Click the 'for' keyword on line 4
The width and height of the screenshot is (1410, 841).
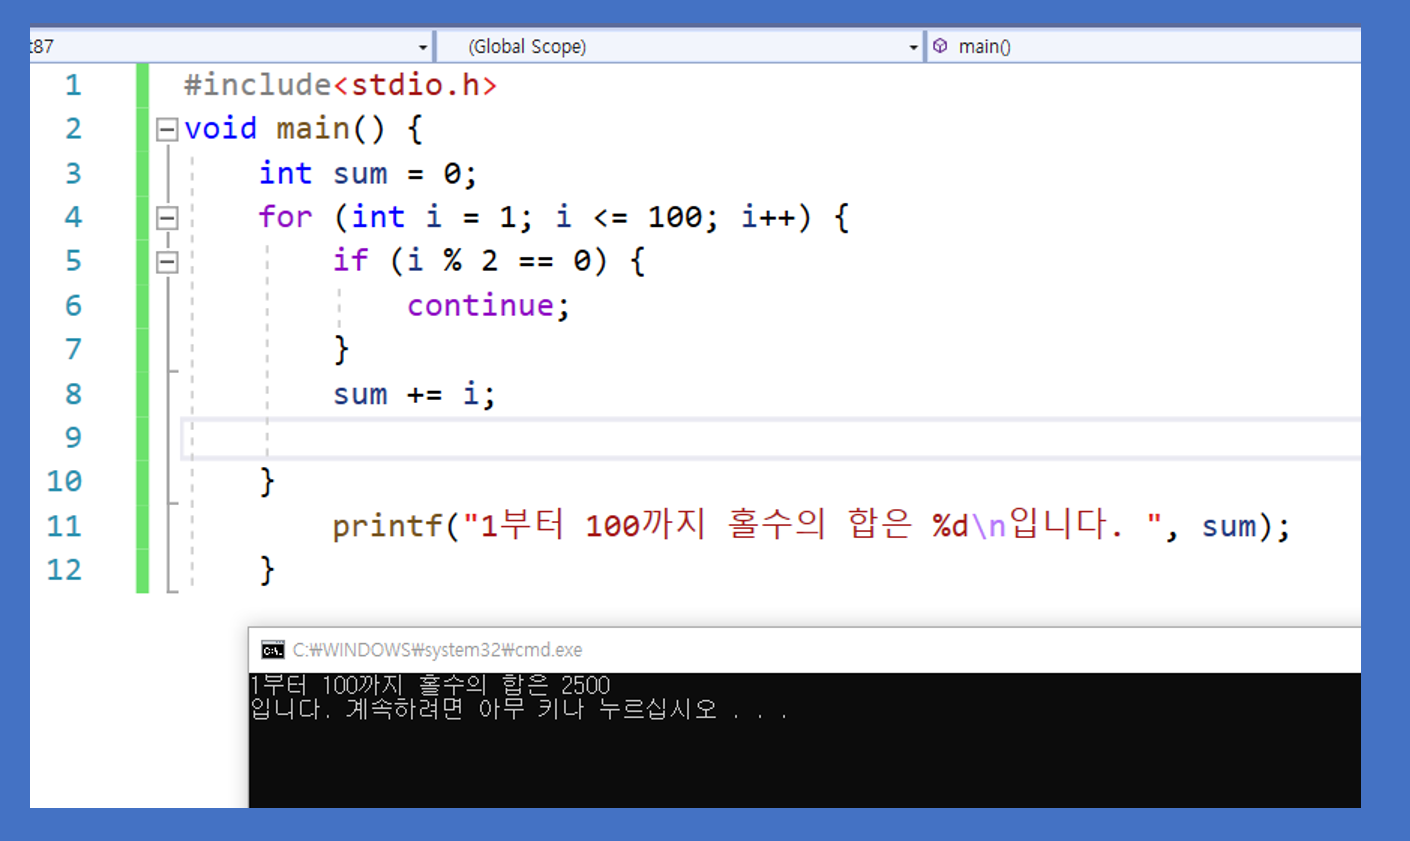point(285,217)
